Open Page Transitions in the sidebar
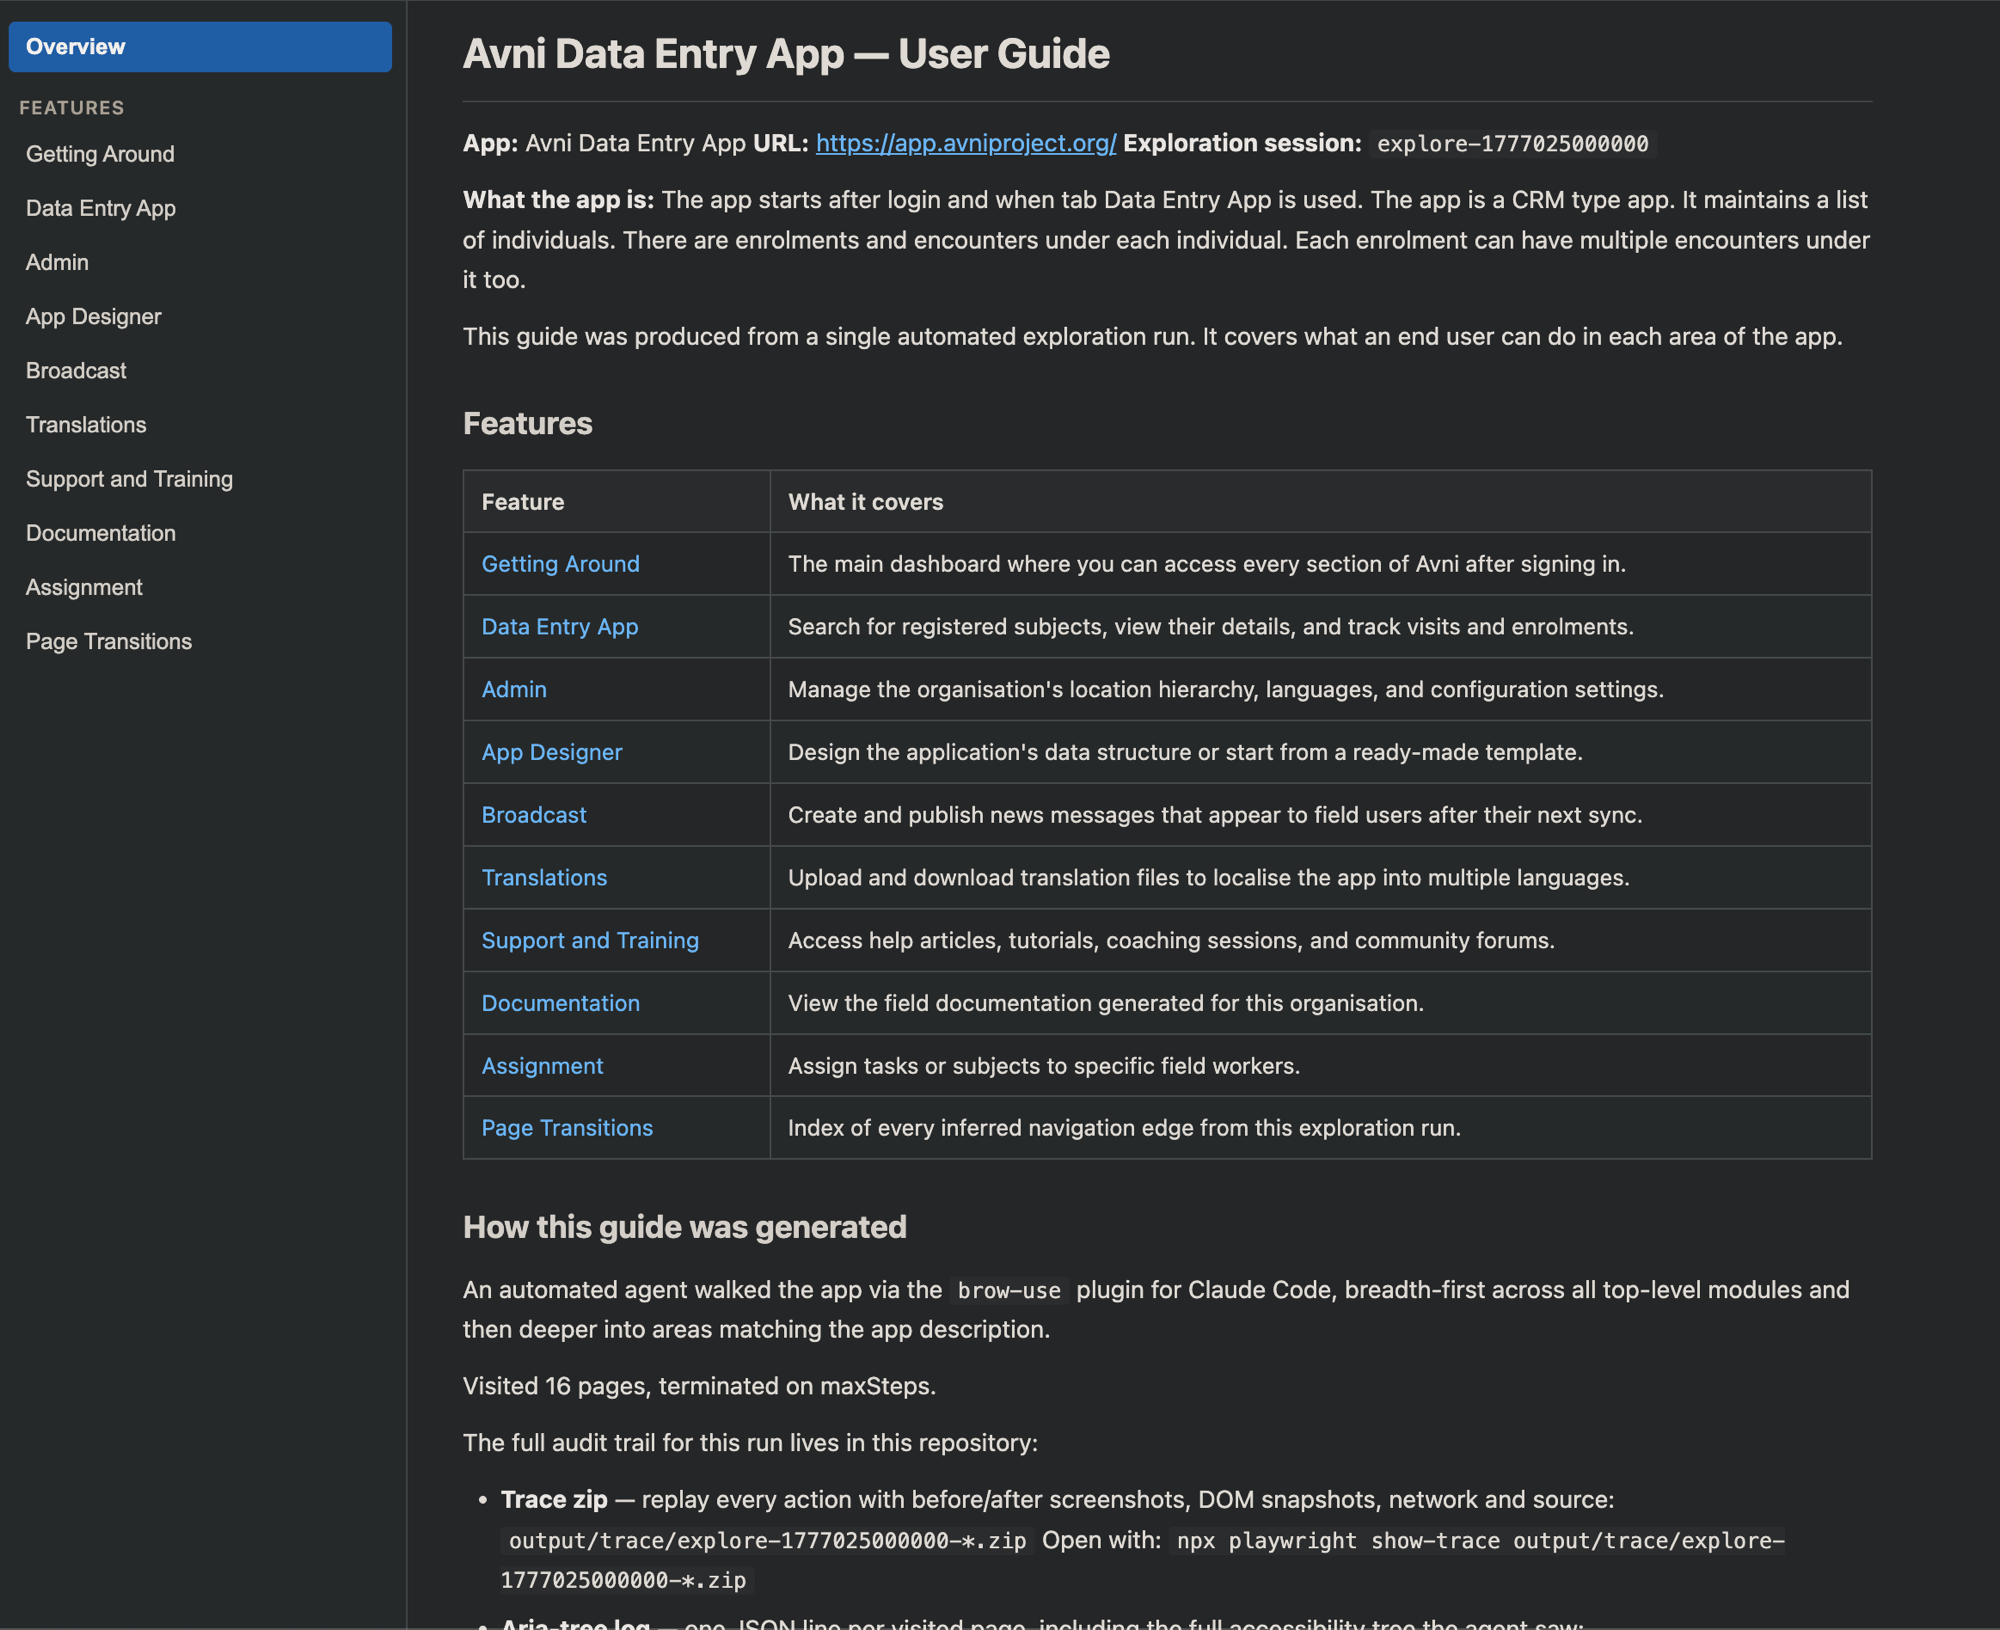2000x1630 pixels. (x=109, y=641)
